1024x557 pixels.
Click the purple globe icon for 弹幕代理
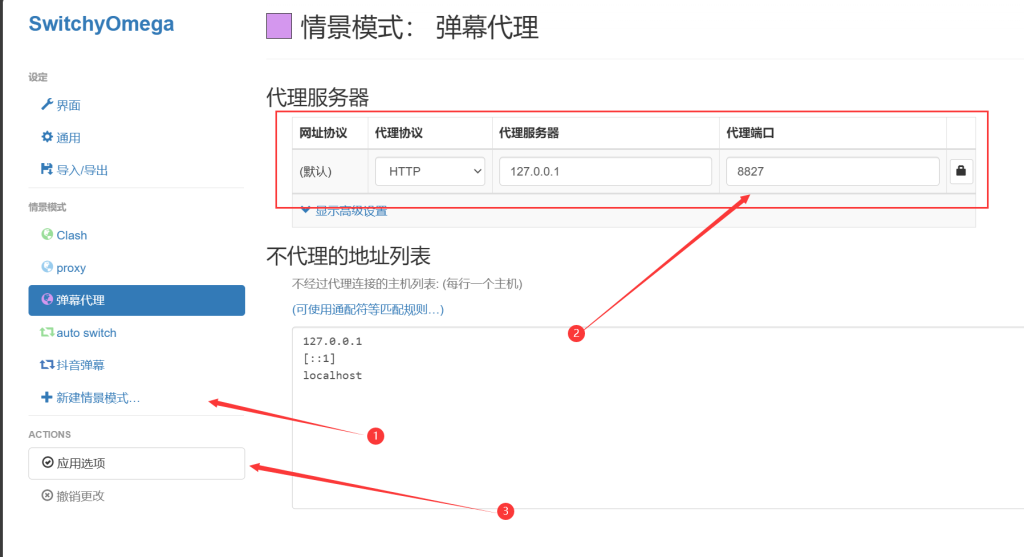click(x=47, y=299)
